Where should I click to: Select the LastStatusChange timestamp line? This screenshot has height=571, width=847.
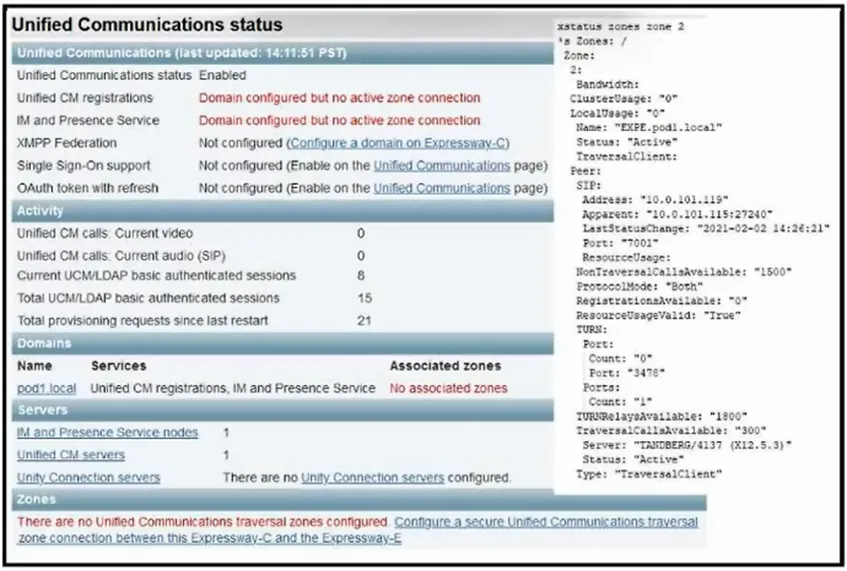tap(705, 229)
